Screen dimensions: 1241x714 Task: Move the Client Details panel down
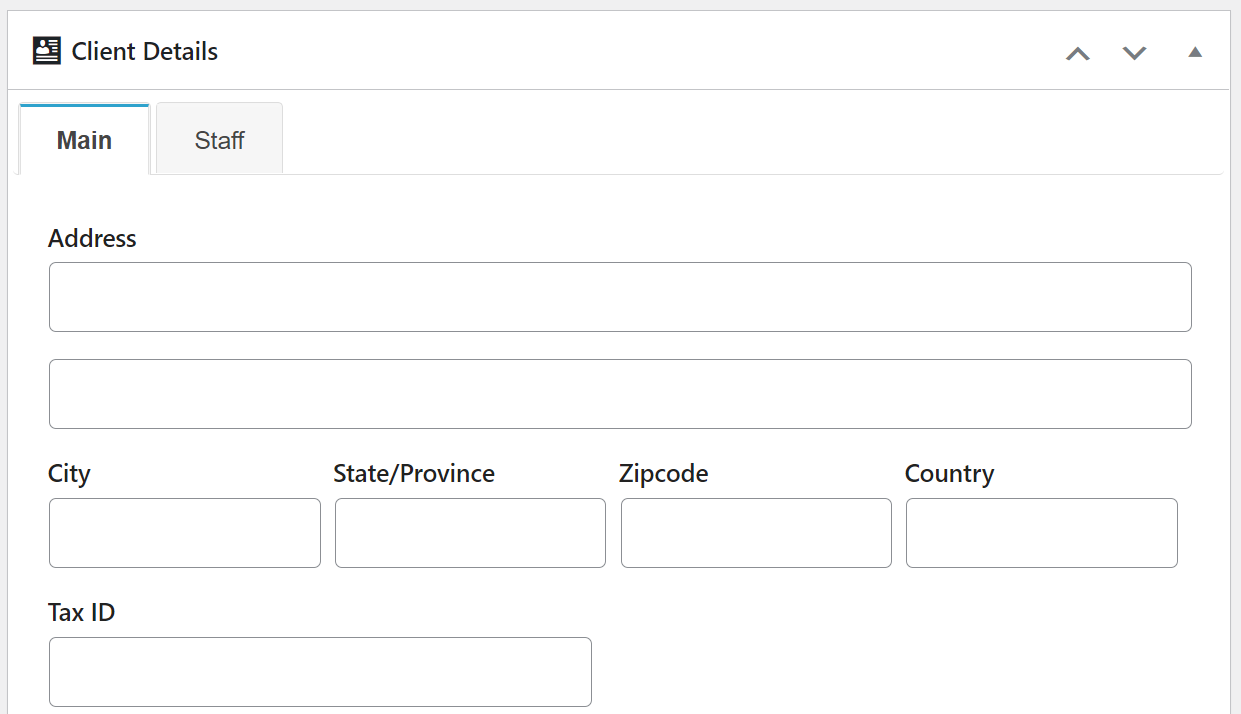pos(1134,53)
